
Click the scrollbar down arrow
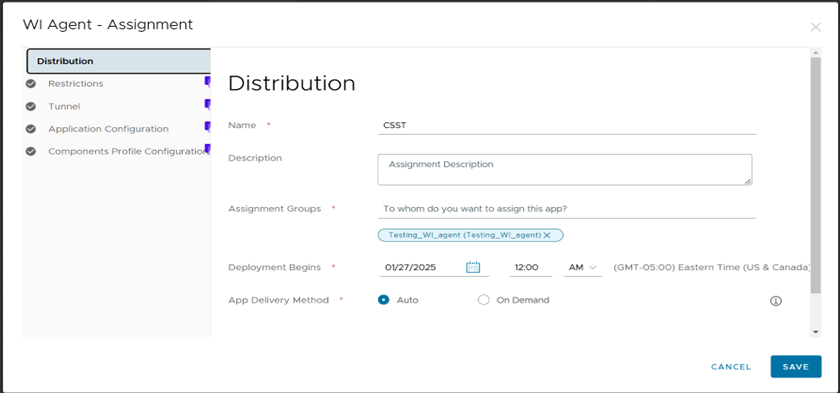coord(815,332)
